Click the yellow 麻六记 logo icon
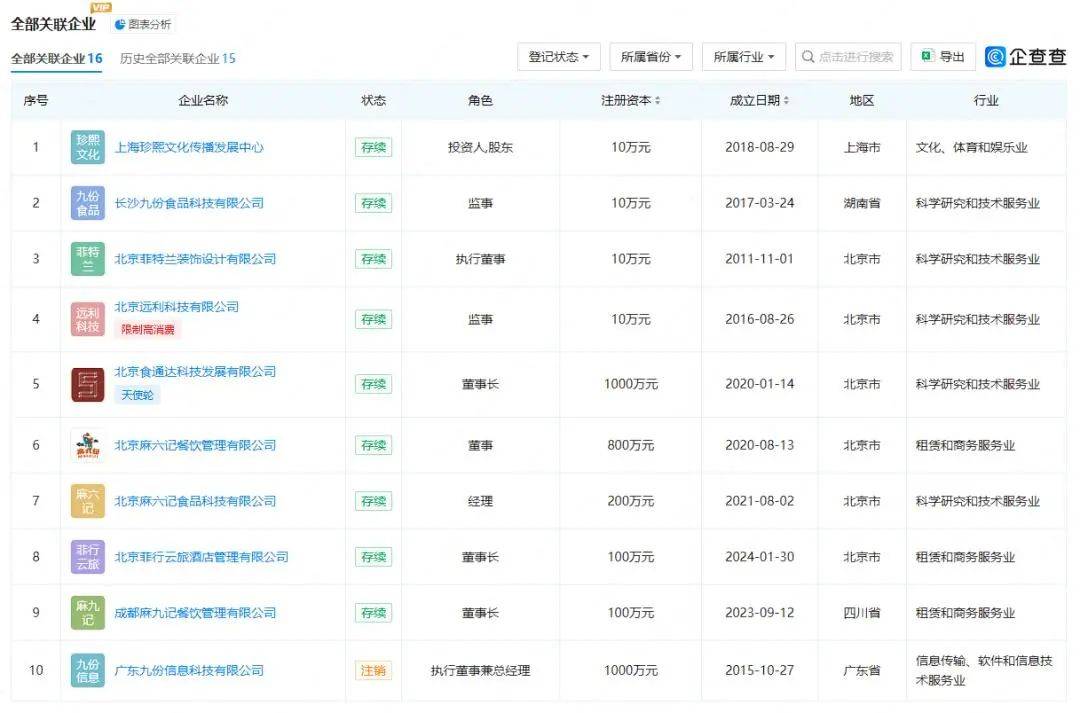Screen dimensions: 1080x713 coord(87,502)
